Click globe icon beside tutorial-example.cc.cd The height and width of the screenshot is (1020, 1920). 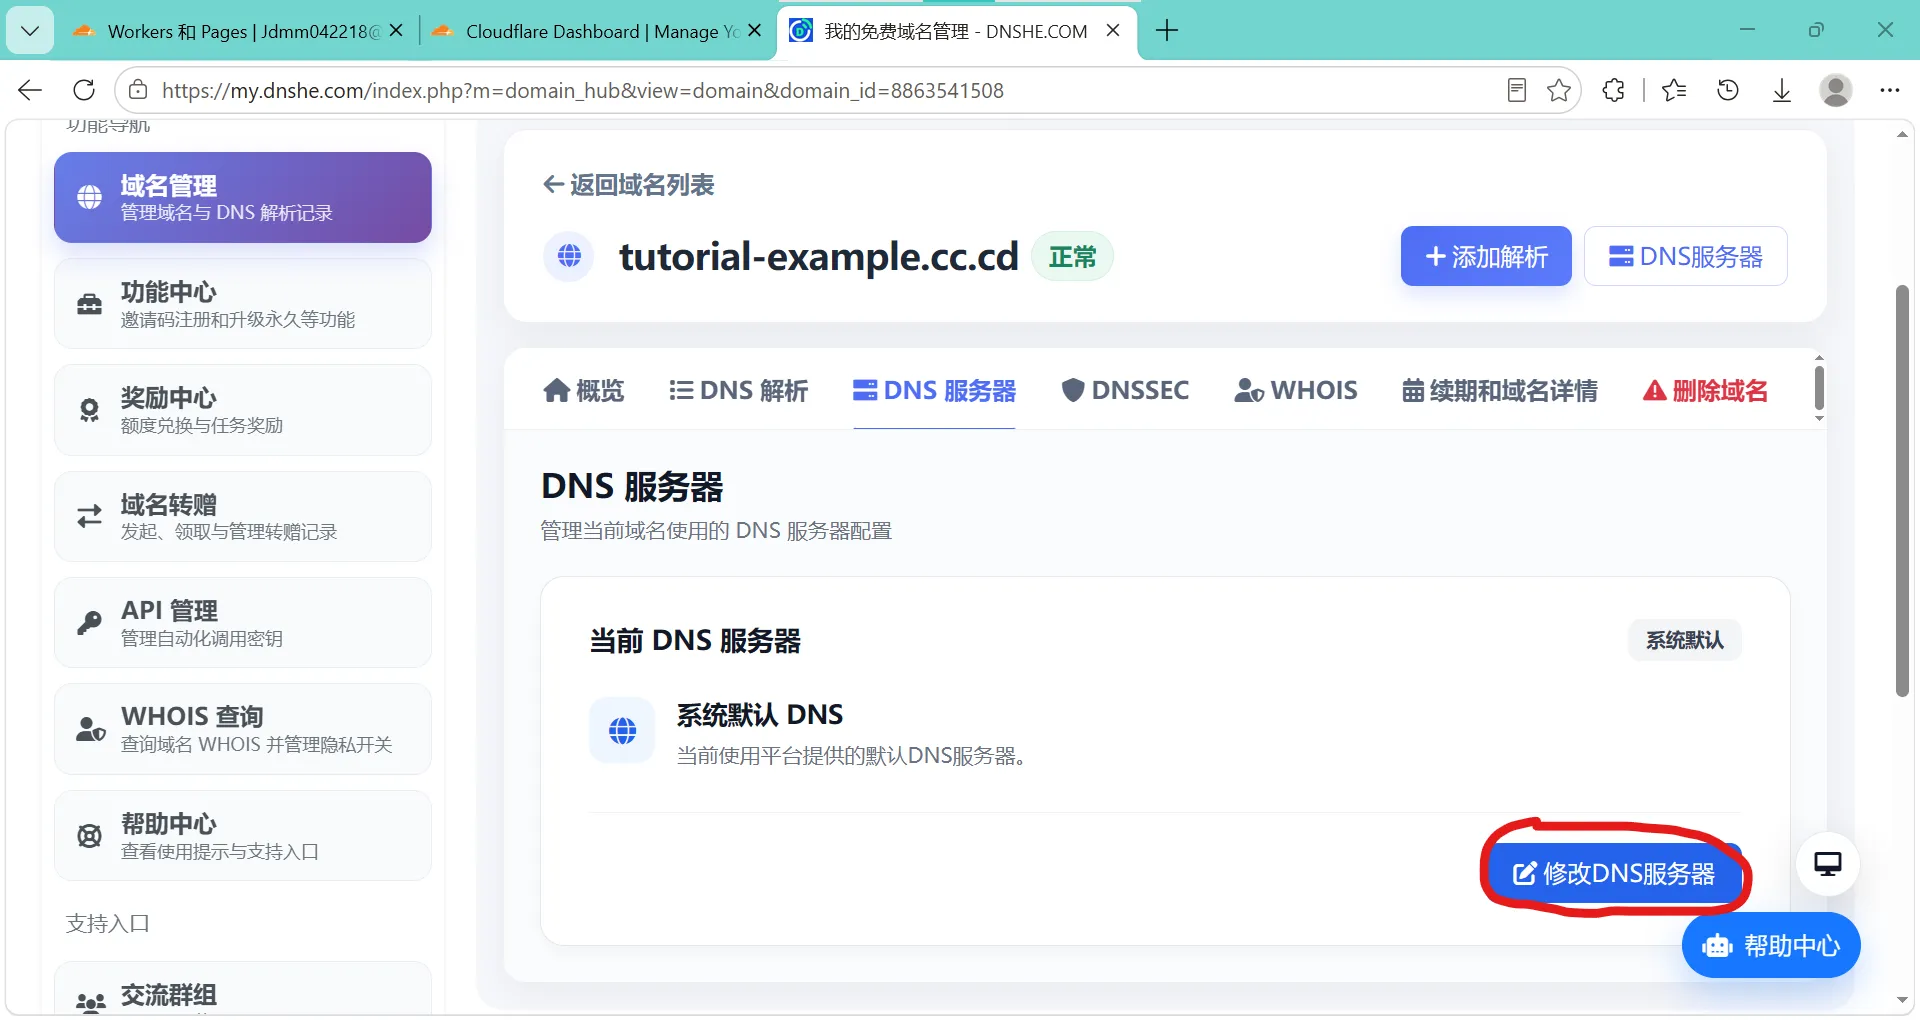click(569, 256)
